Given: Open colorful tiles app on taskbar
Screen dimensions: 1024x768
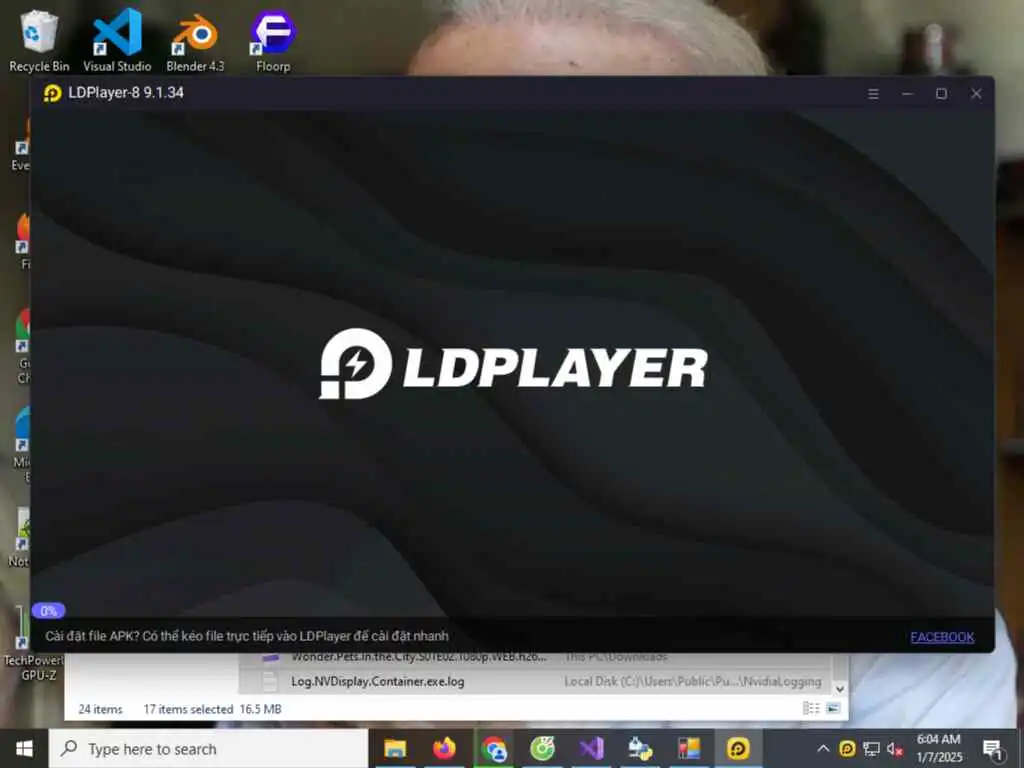Looking at the screenshot, I should [x=689, y=748].
